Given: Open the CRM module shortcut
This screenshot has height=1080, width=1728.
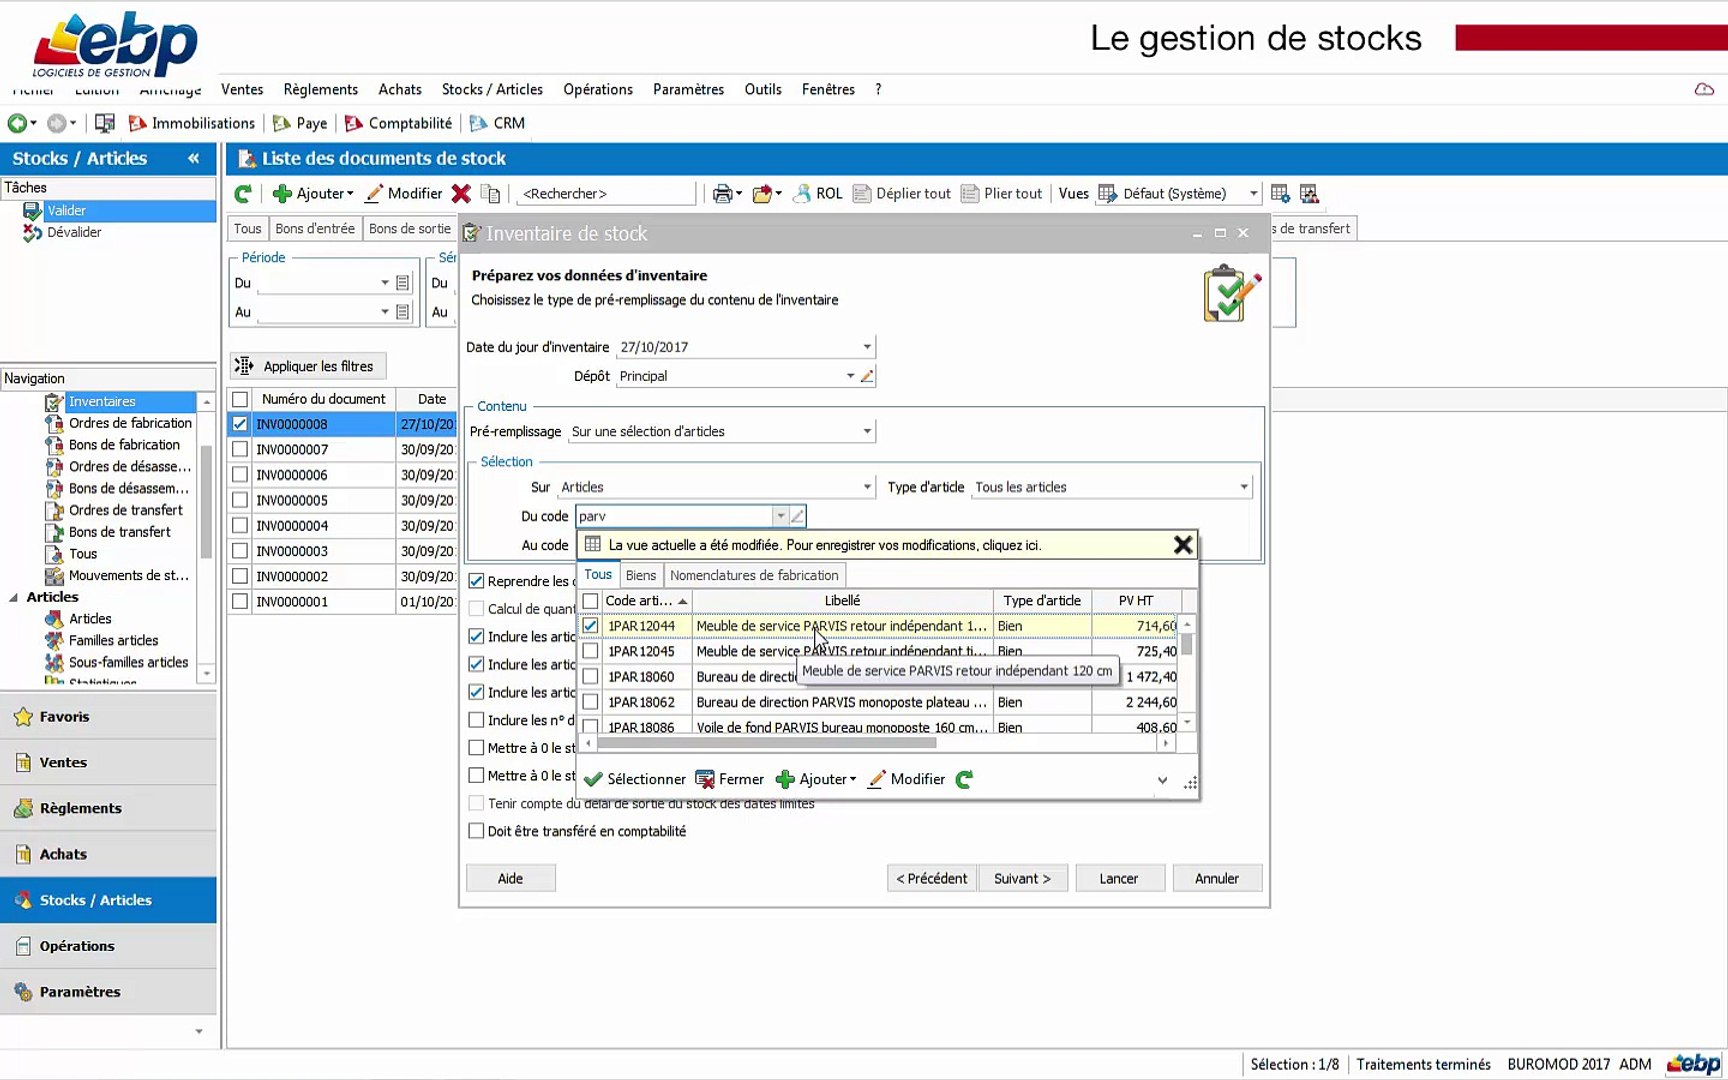Looking at the screenshot, I should 497,123.
